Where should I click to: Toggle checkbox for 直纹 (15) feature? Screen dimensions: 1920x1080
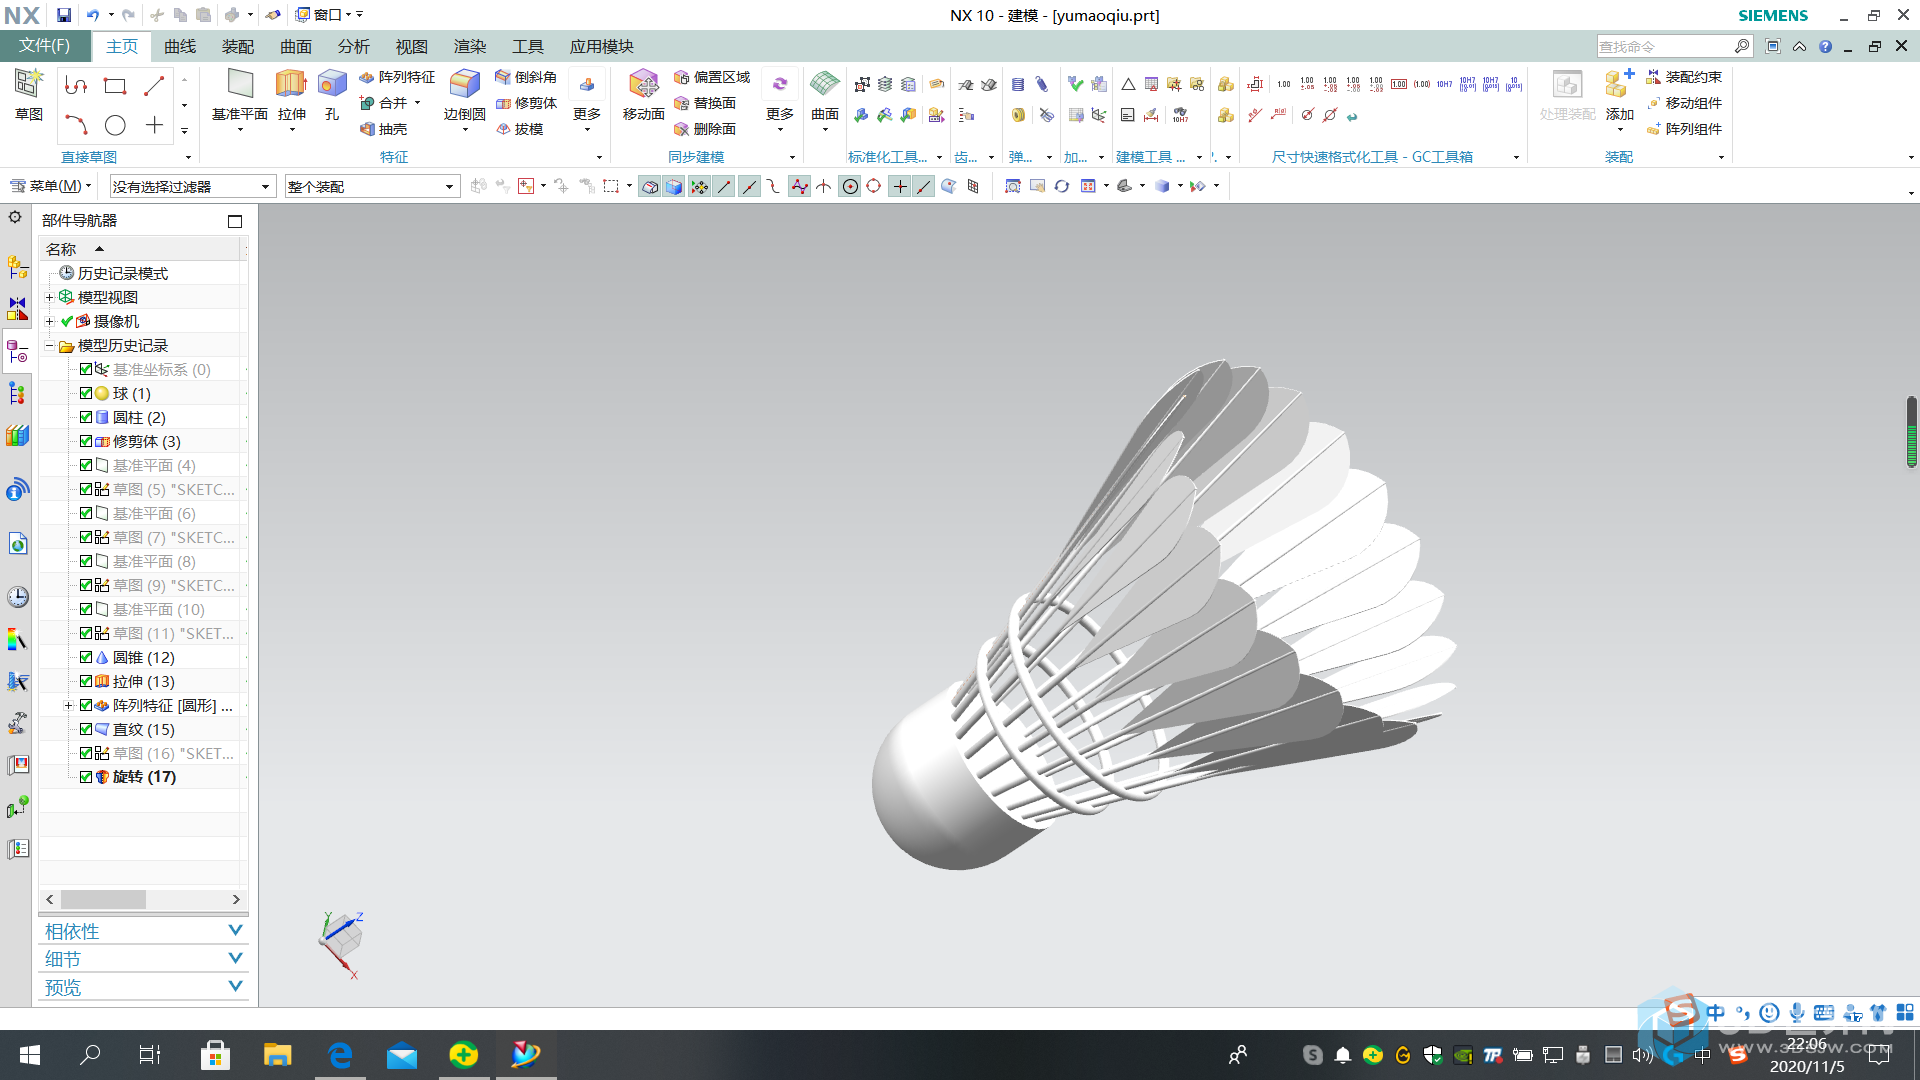click(x=86, y=729)
